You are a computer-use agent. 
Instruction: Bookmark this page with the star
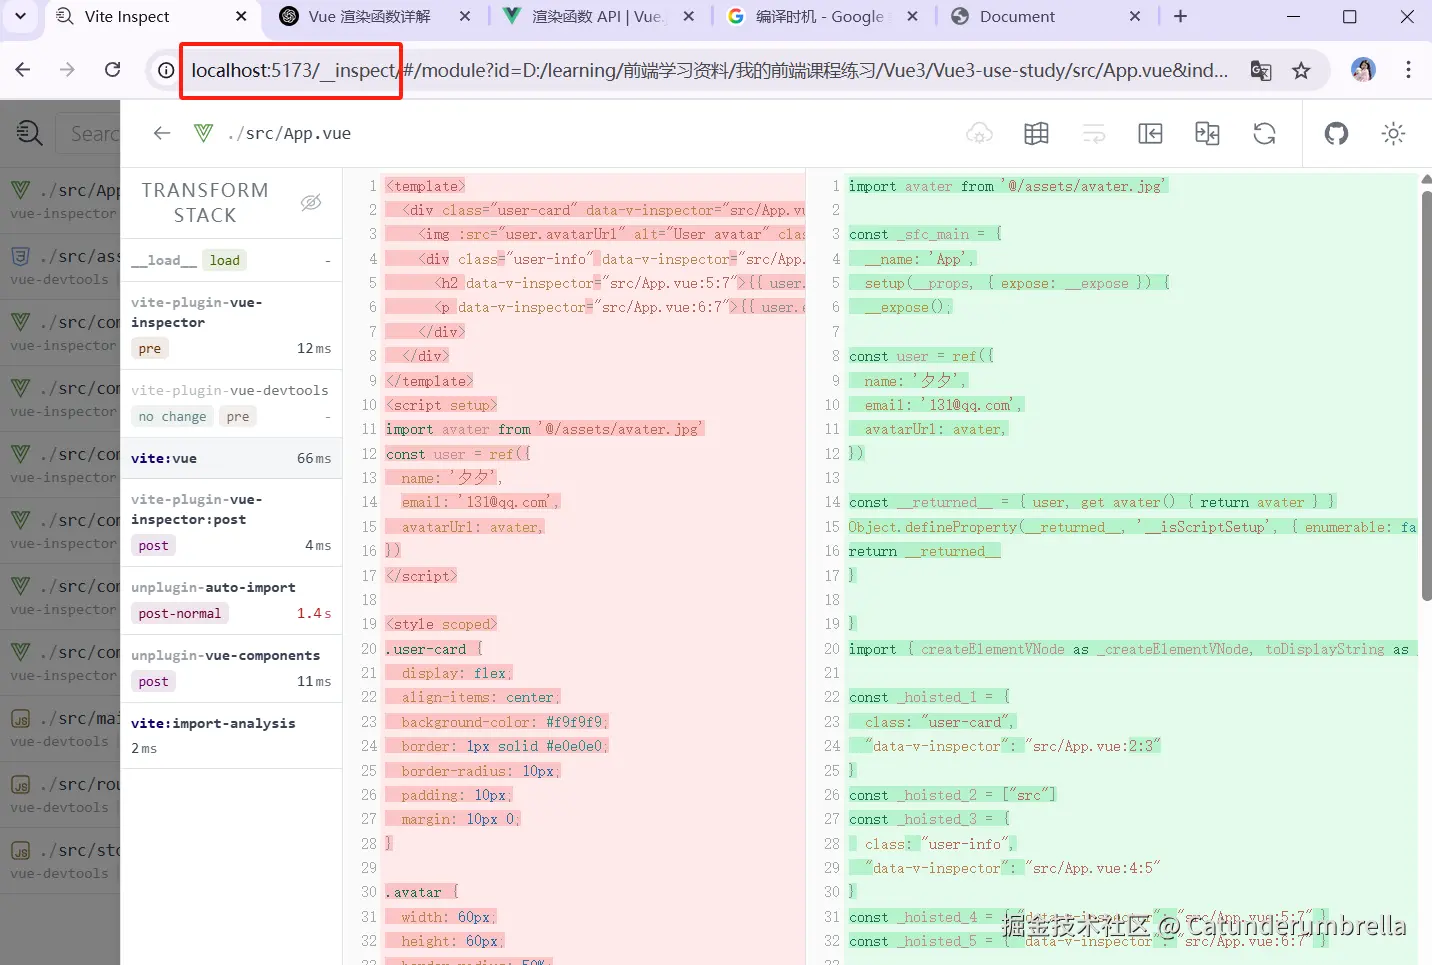[x=1301, y=70]
